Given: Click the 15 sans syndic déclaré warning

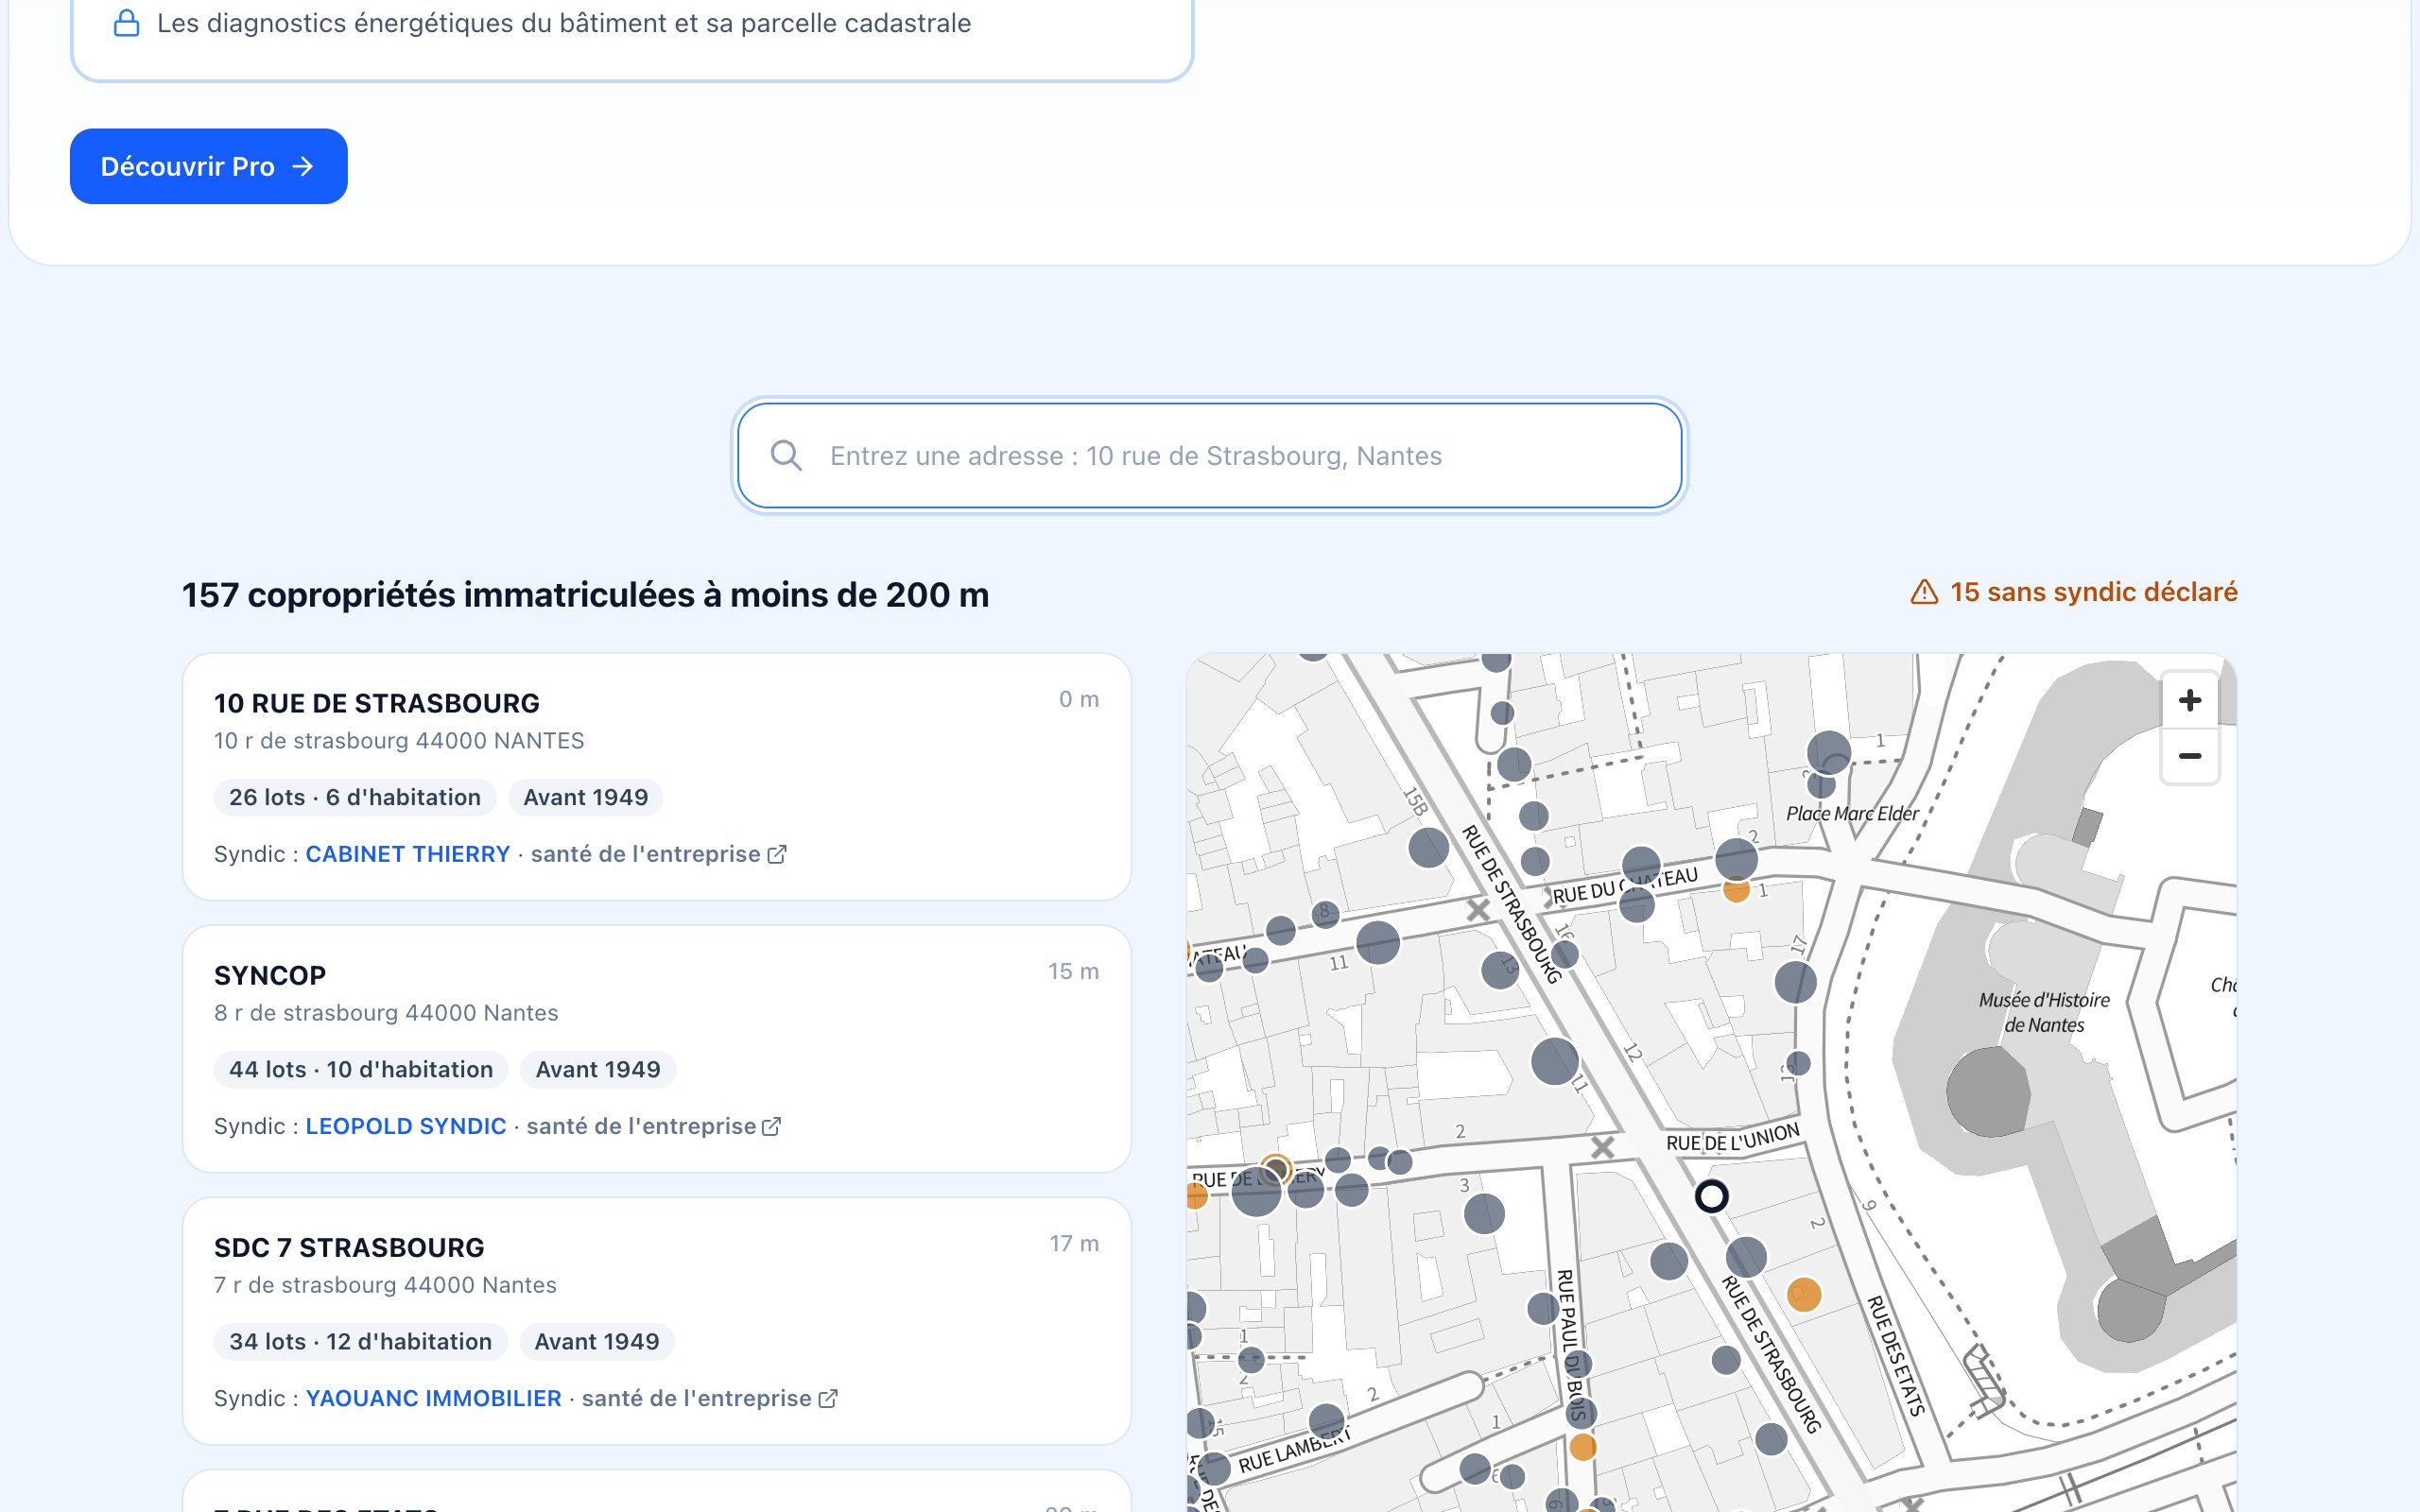Looking at the screenshot, I should tap(2073, 592).
